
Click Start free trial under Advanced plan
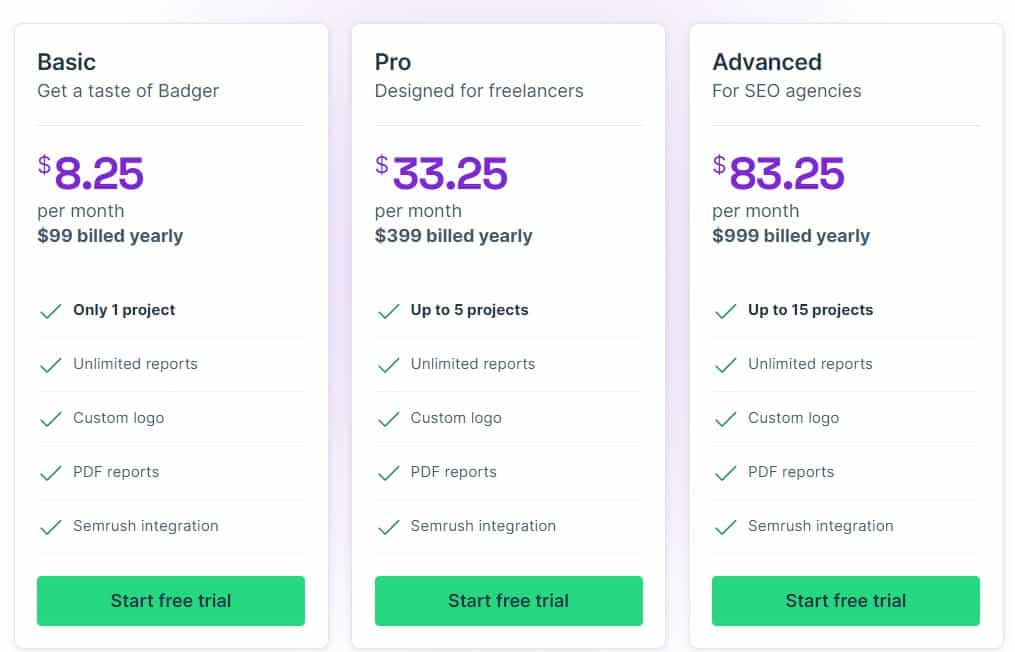pyautogui.click(x=845, y=601)
